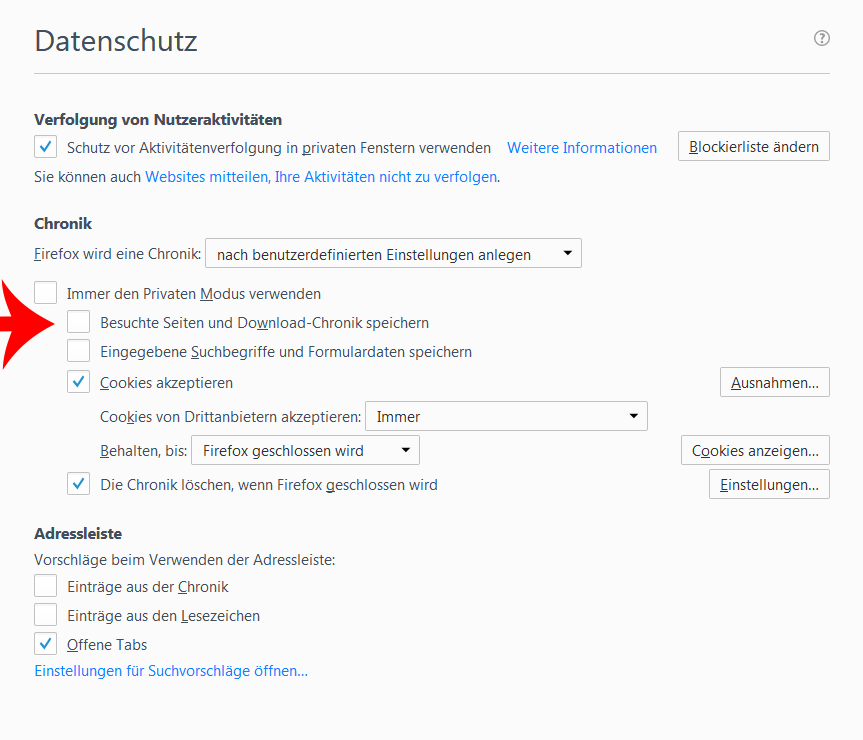Enable saving search terms and form data
Image resolution: width=863 pixels, height=740 pixels.
pyautogui.click(x=79, y=352)
